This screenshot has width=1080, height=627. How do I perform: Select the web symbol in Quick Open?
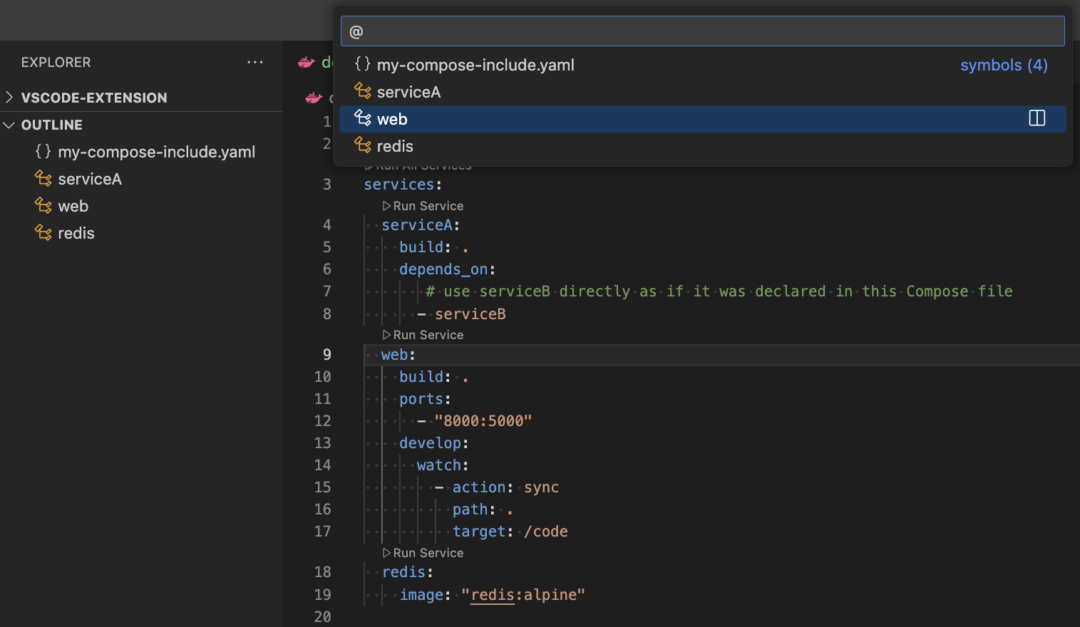click(x=390, y=118)
